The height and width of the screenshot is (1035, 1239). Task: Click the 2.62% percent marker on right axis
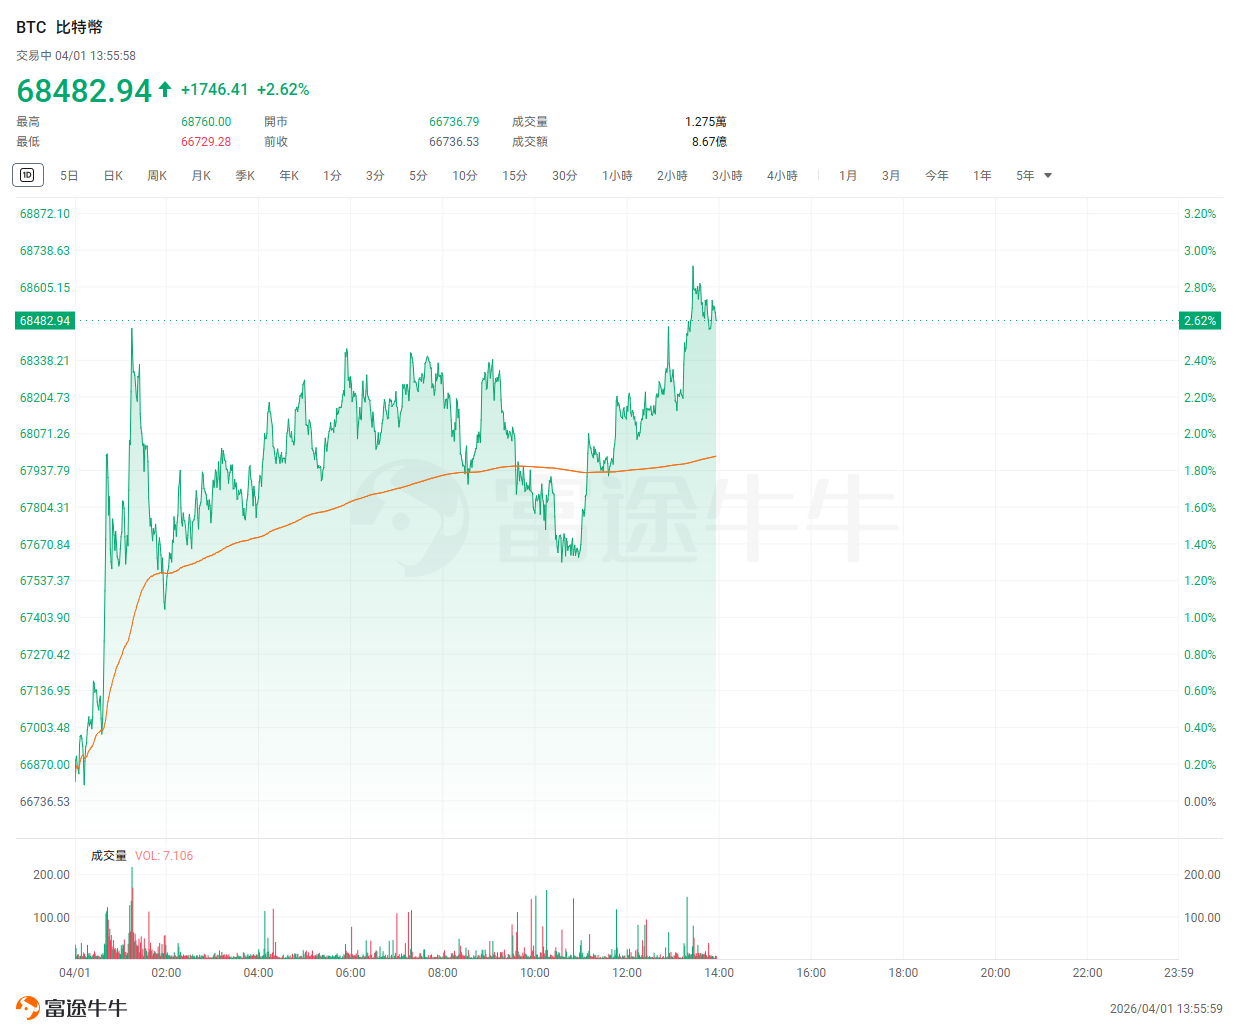point(1199,321)
